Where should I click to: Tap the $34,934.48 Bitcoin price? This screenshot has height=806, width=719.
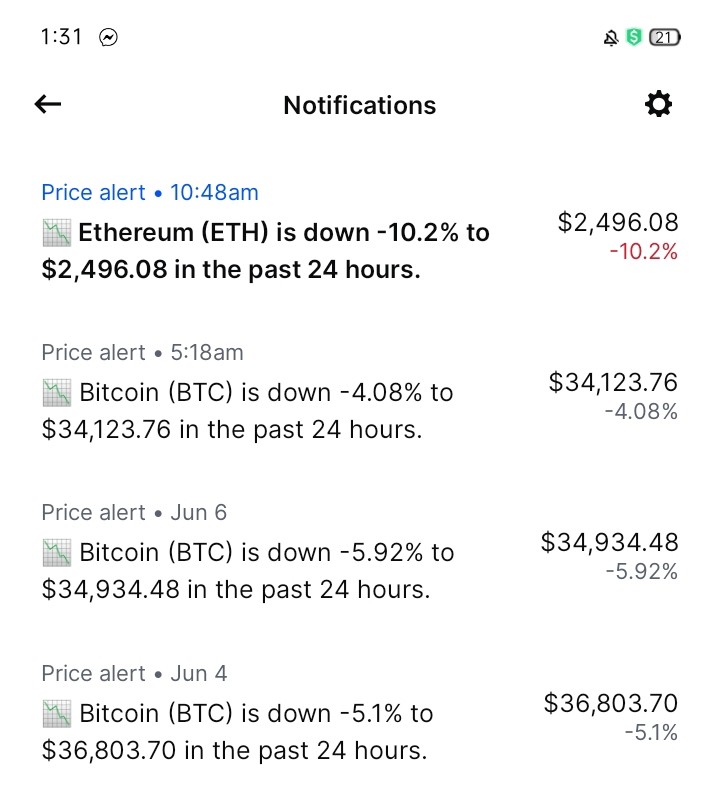610,542
